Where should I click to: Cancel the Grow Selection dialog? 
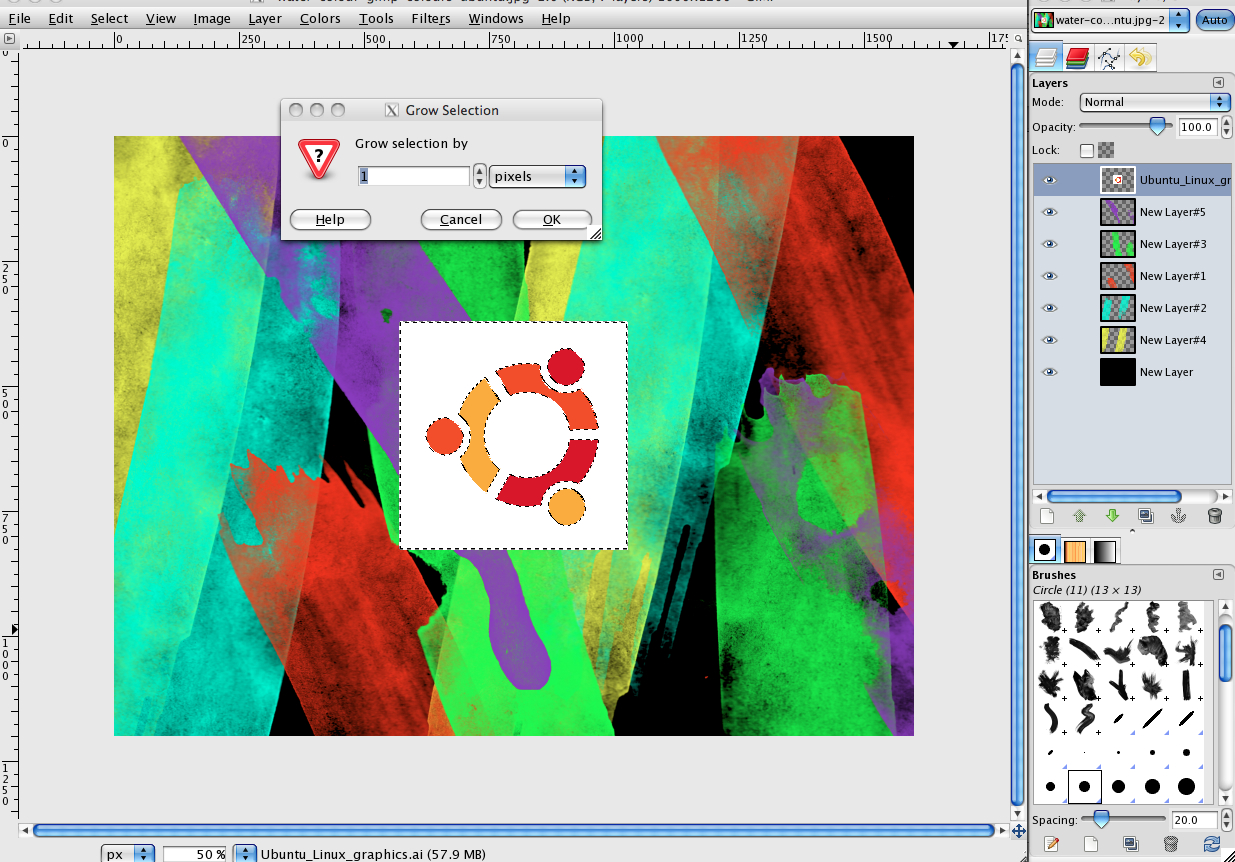coord(461,220)
